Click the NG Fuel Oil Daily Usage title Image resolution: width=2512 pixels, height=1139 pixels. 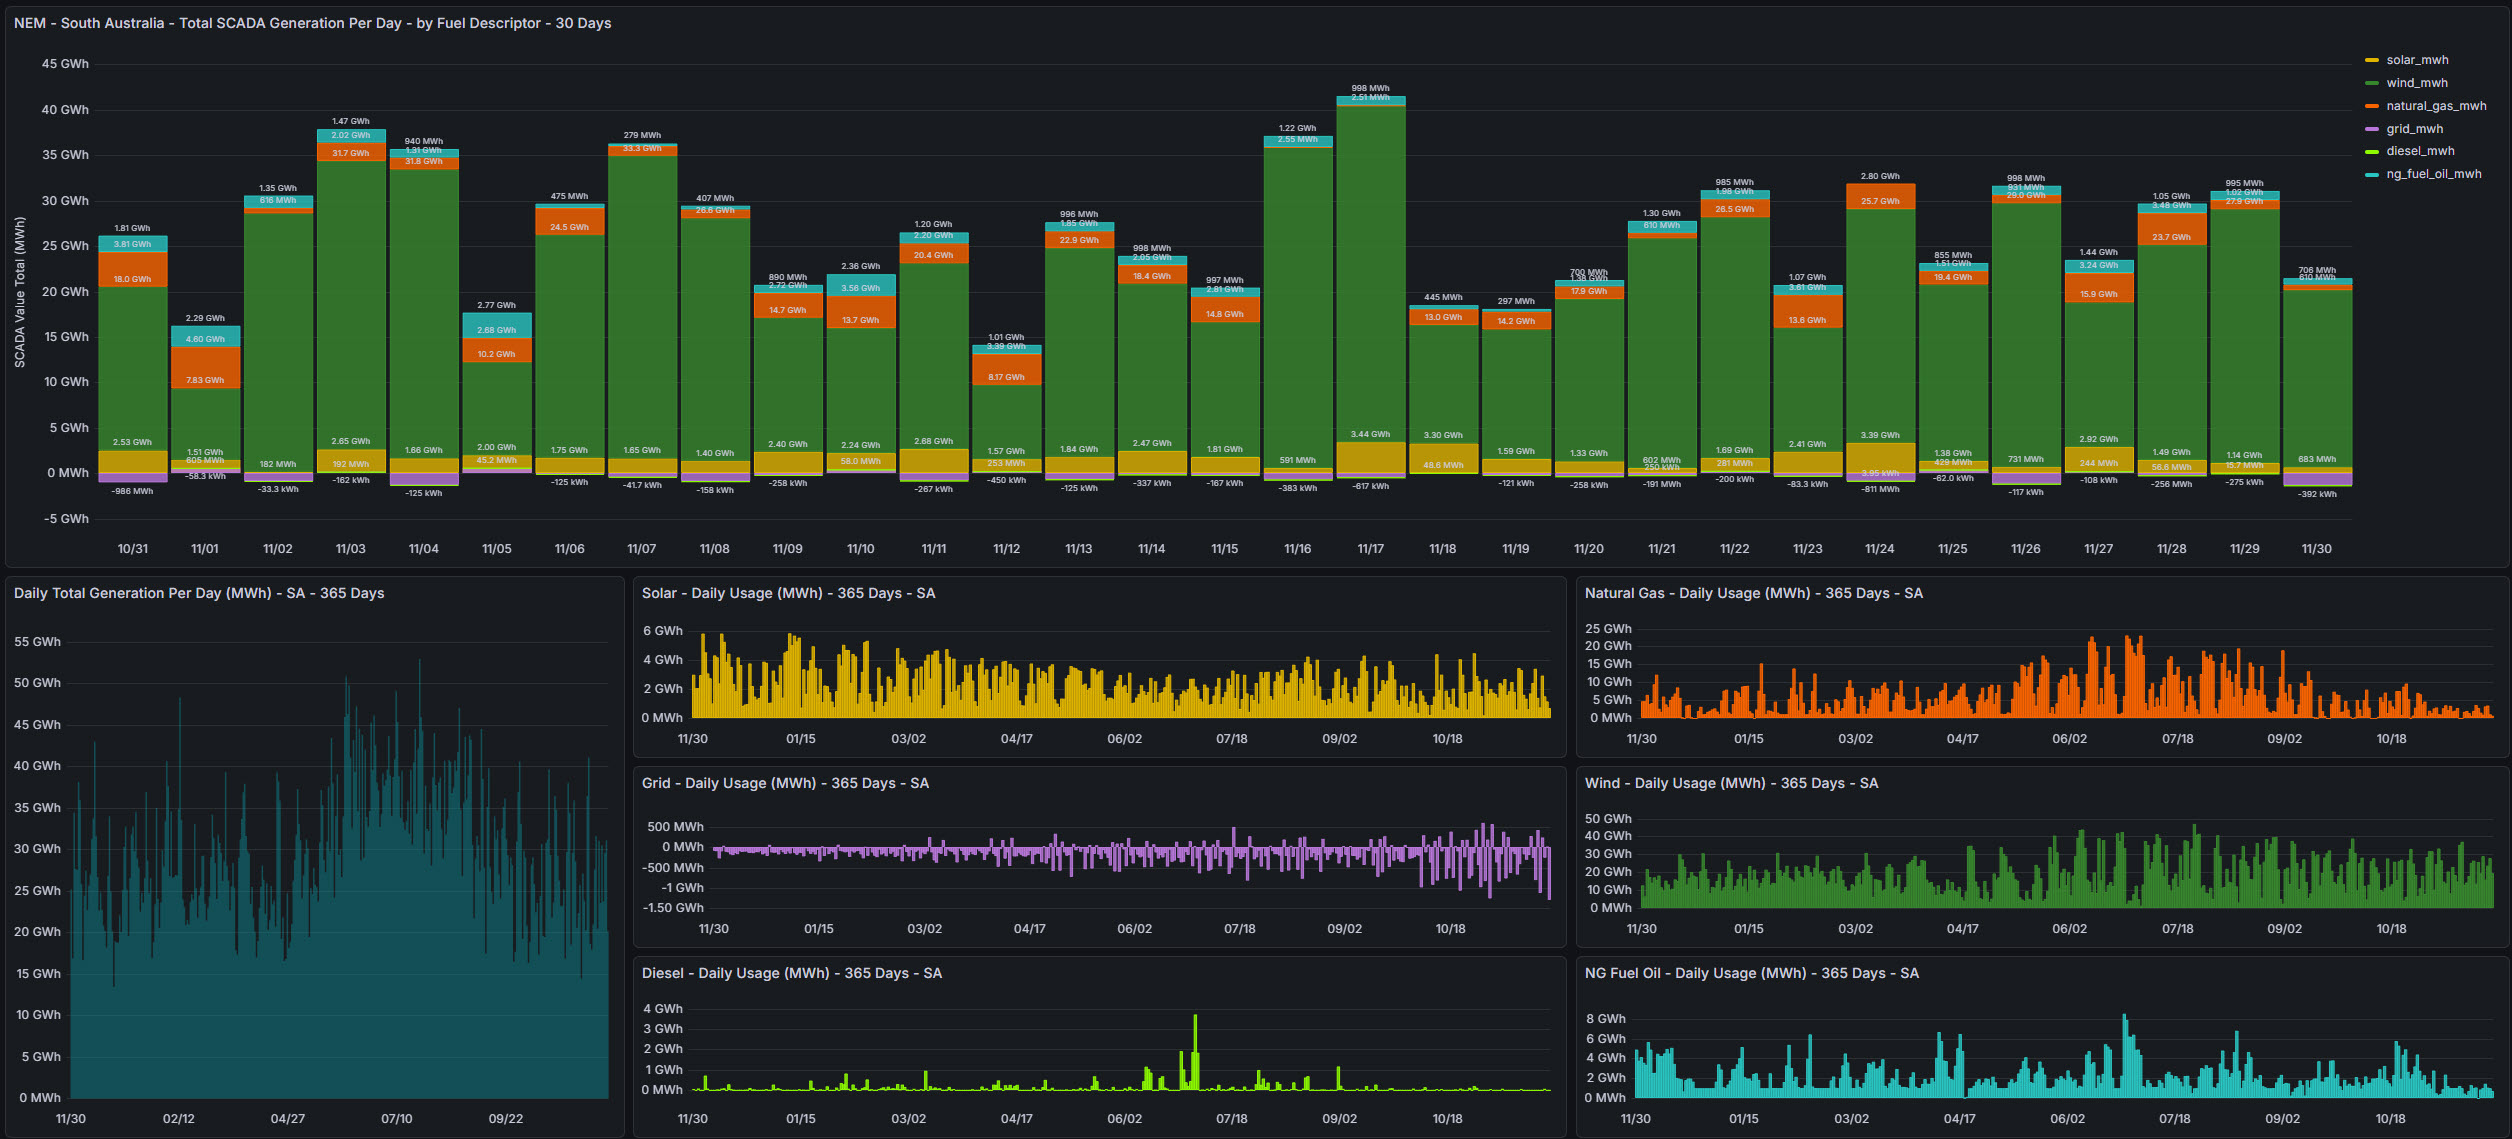click(1751, 973)
